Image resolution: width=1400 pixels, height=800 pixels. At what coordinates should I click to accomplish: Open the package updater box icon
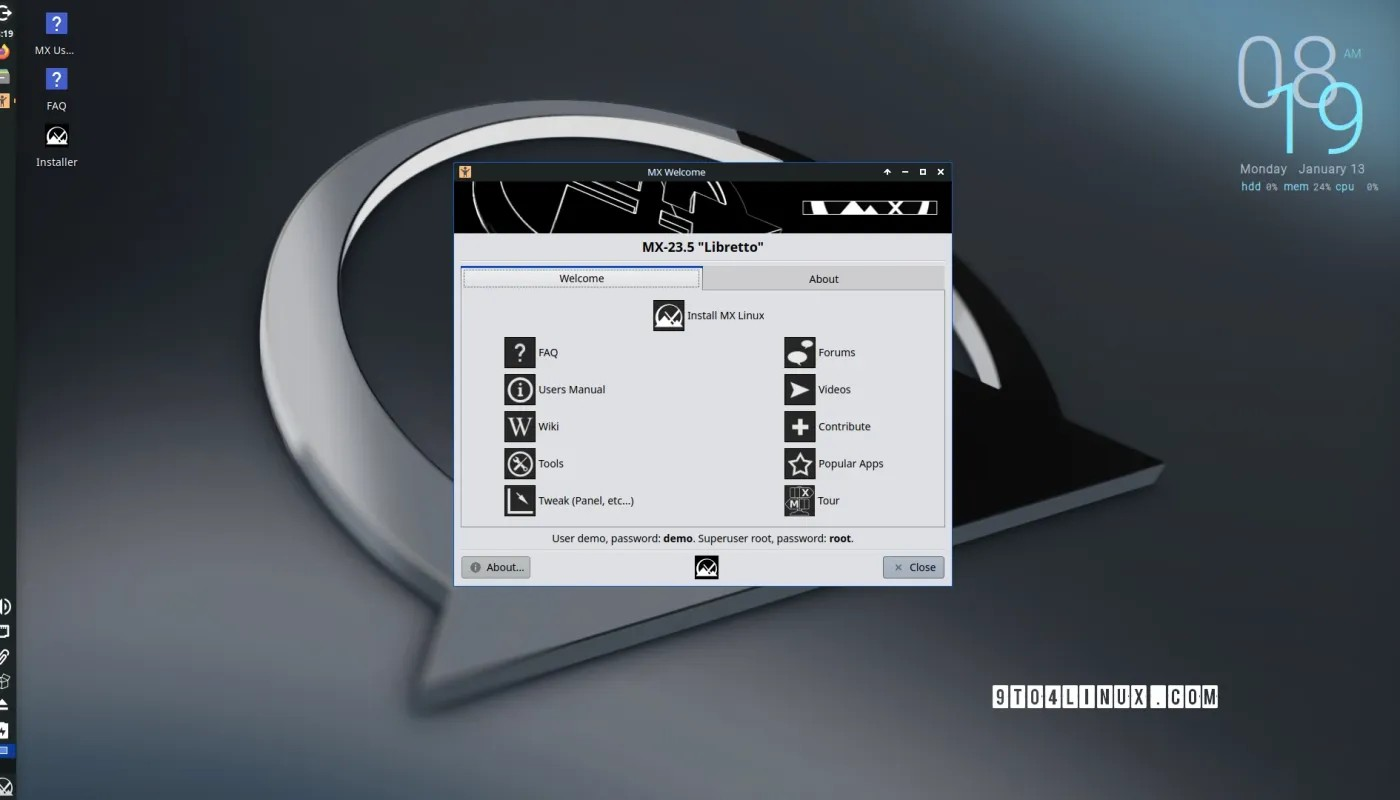pyautogui.click(x=4, y=681)
